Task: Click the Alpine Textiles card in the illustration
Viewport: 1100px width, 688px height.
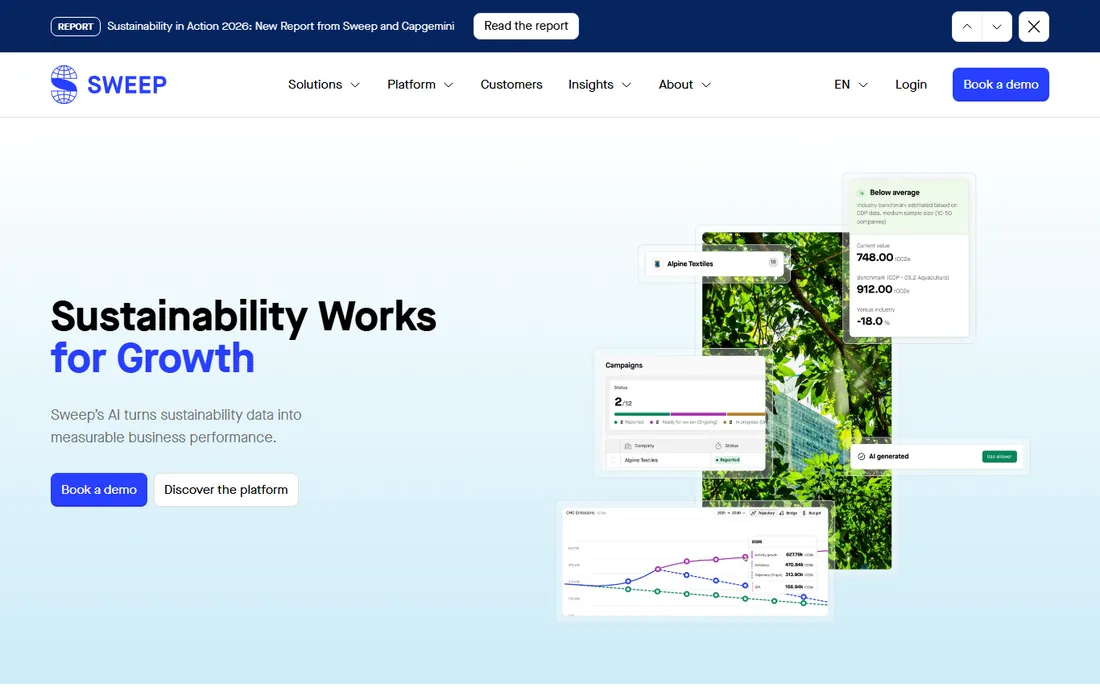Action: (713, 264)
